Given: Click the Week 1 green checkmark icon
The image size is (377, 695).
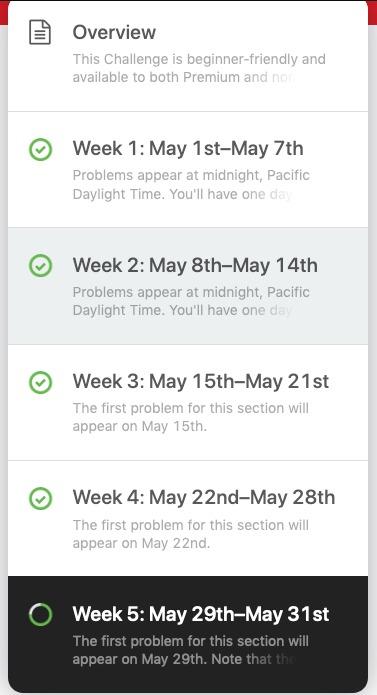Looking at the screenshot, I should [40, 149].
